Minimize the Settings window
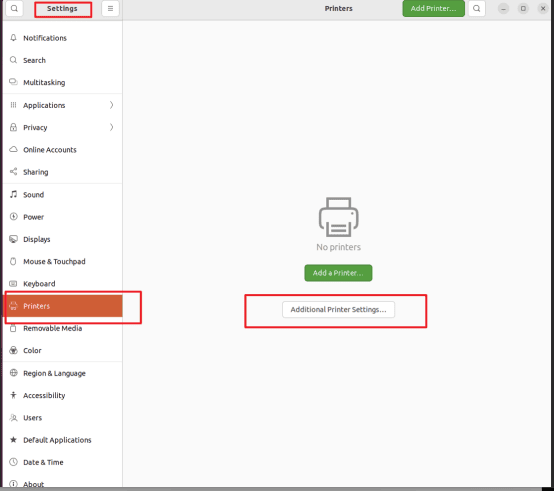 503,8
